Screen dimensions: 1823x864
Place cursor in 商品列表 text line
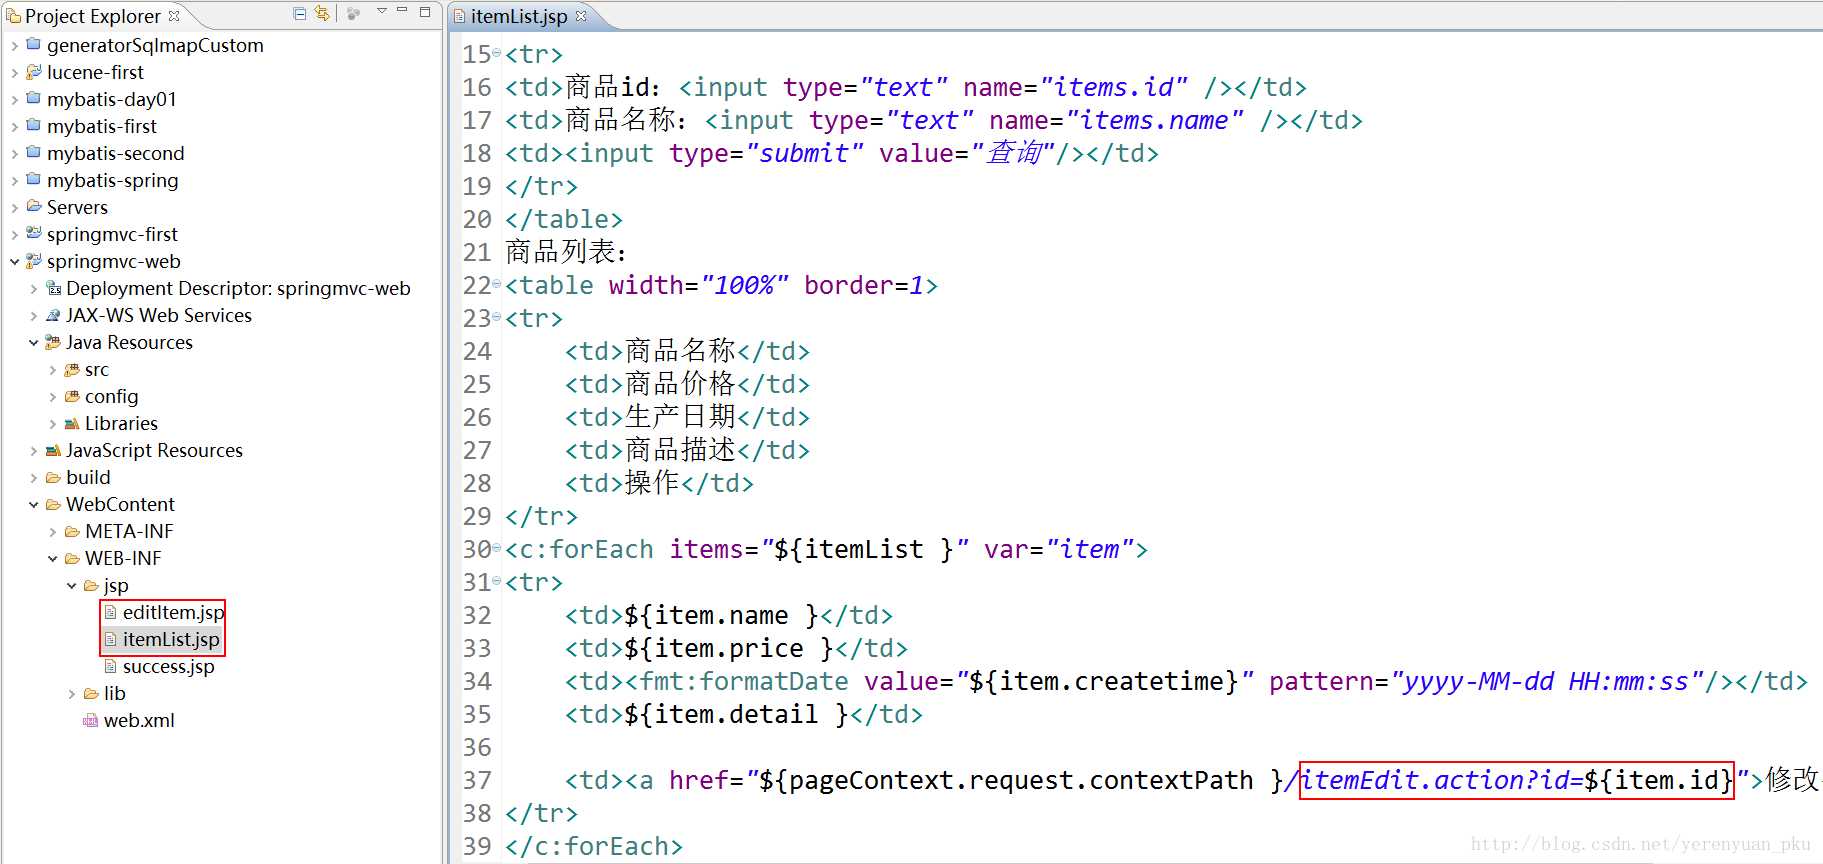(566, 252)
